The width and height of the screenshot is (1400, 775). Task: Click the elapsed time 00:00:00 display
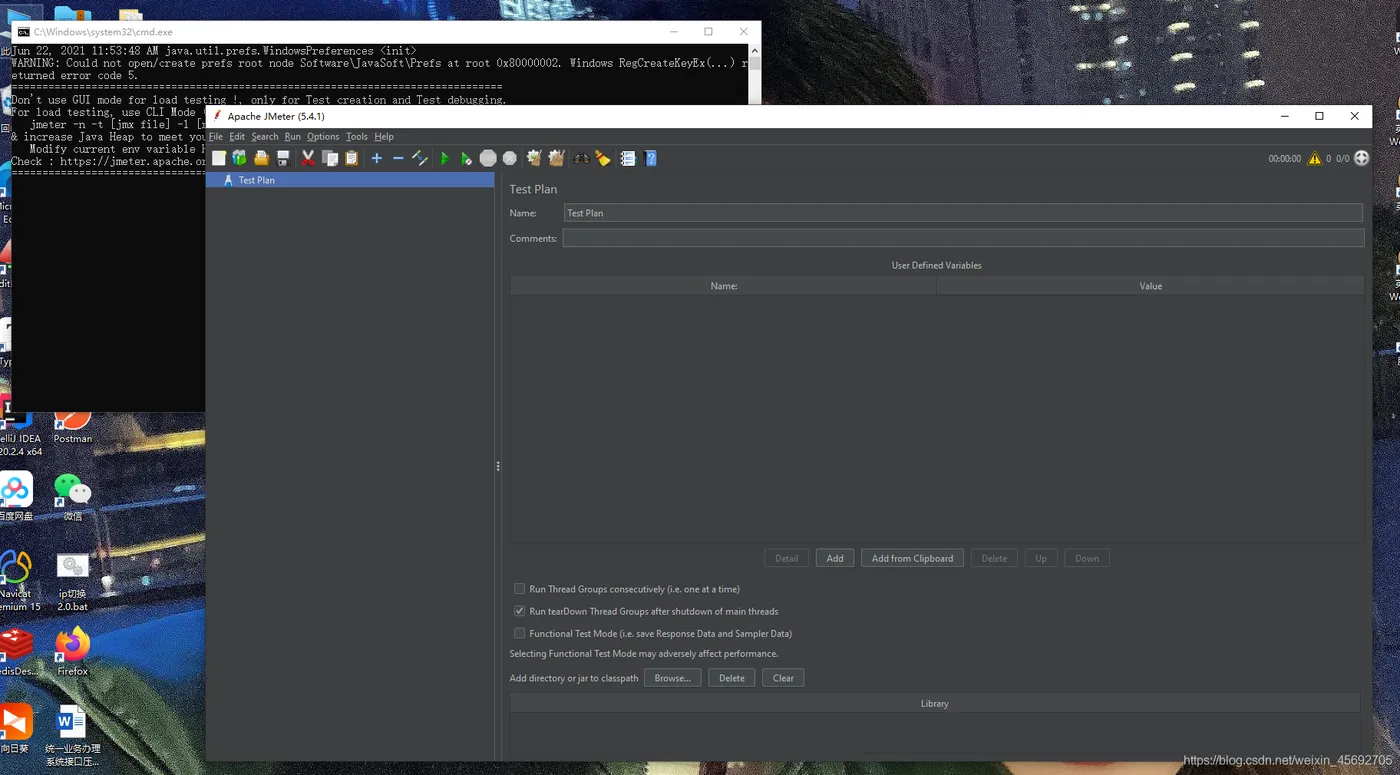coord(1285,159)
